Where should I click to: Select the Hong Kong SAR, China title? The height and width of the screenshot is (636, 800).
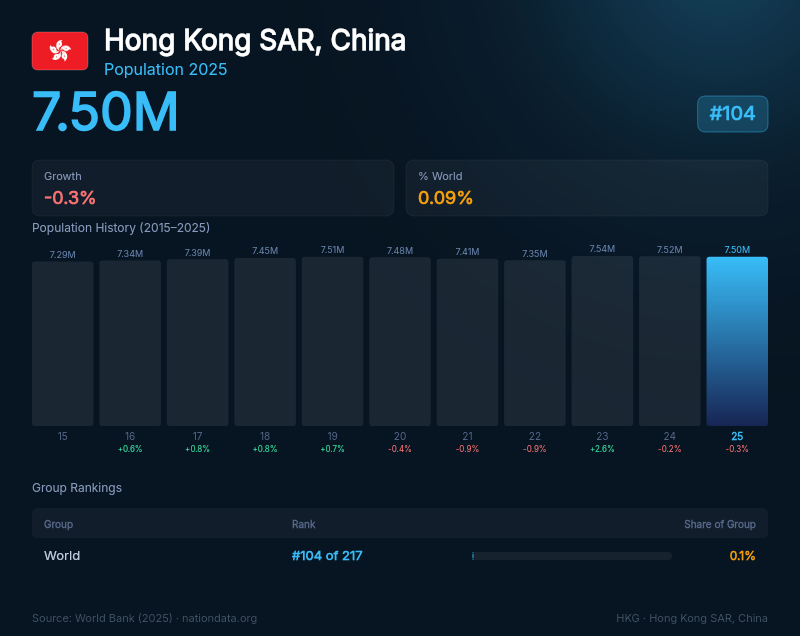(x=255, y=40)
